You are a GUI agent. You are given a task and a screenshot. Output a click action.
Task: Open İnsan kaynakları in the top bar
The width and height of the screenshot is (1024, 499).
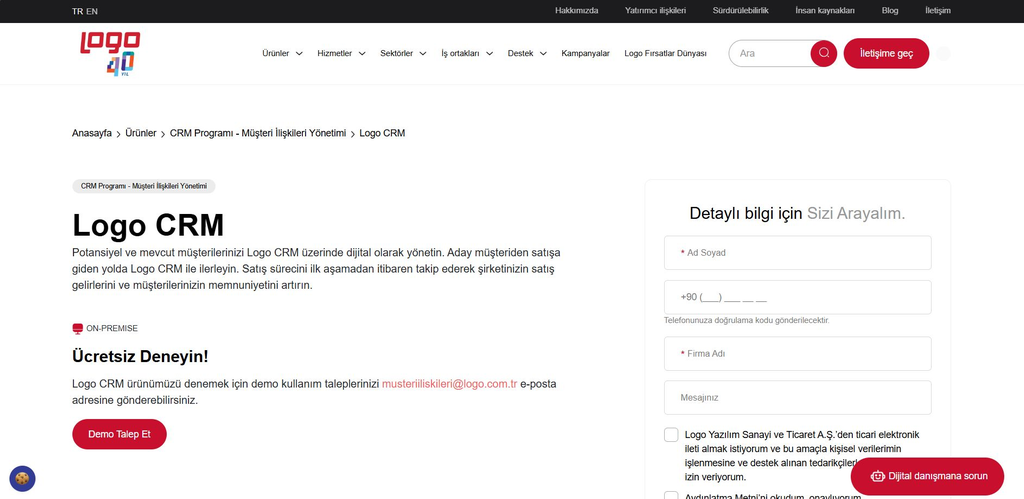[x=825, y=10]
